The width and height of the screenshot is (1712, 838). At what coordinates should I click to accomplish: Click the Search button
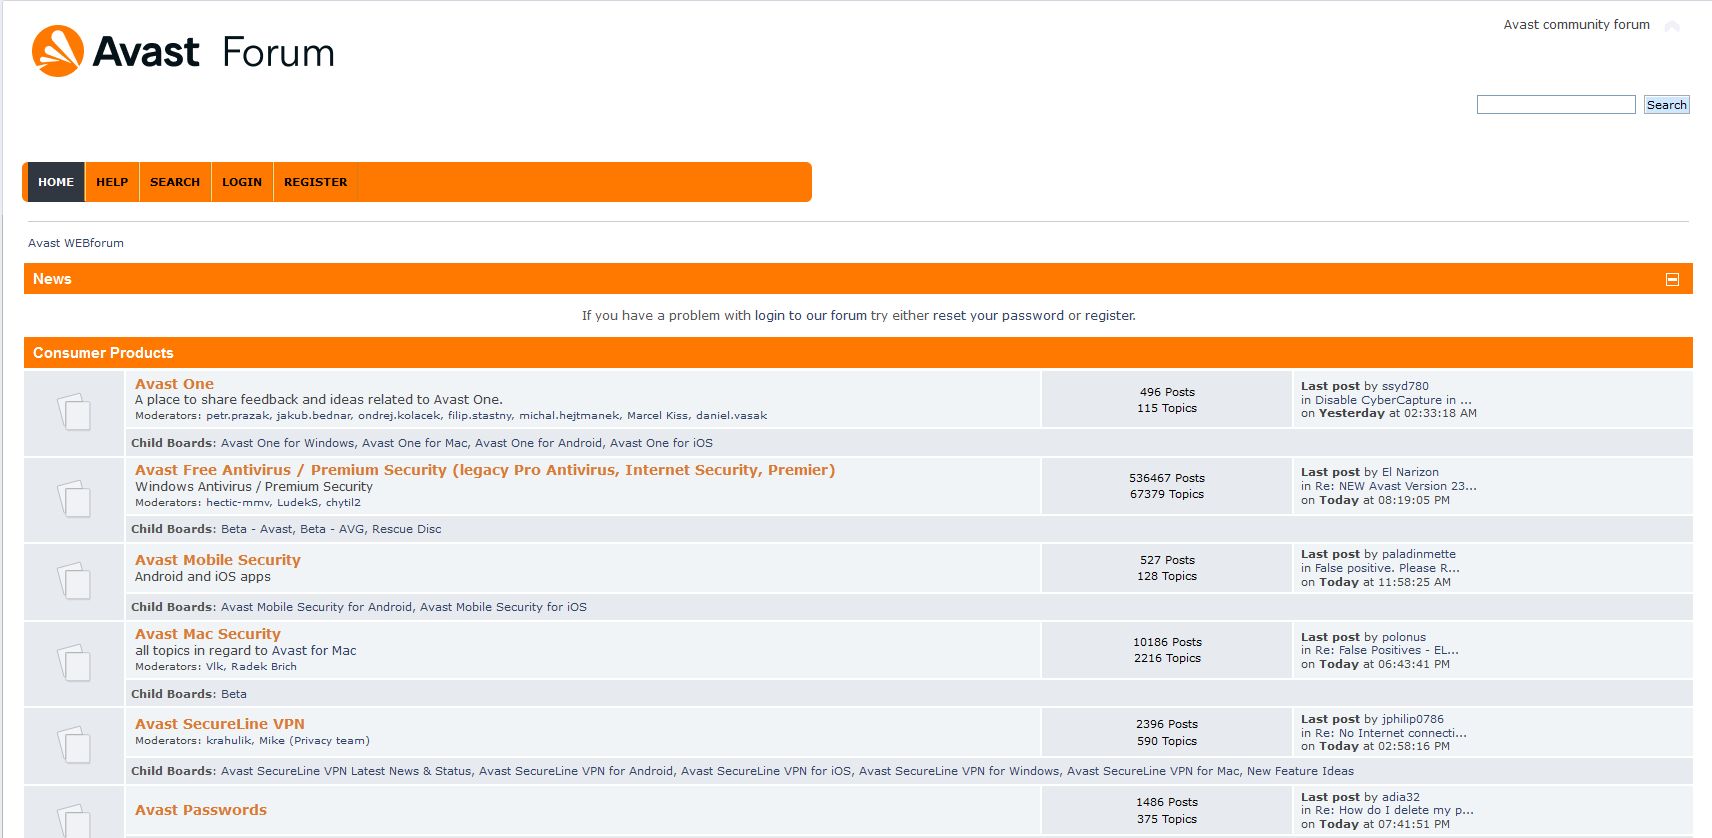1667,105
